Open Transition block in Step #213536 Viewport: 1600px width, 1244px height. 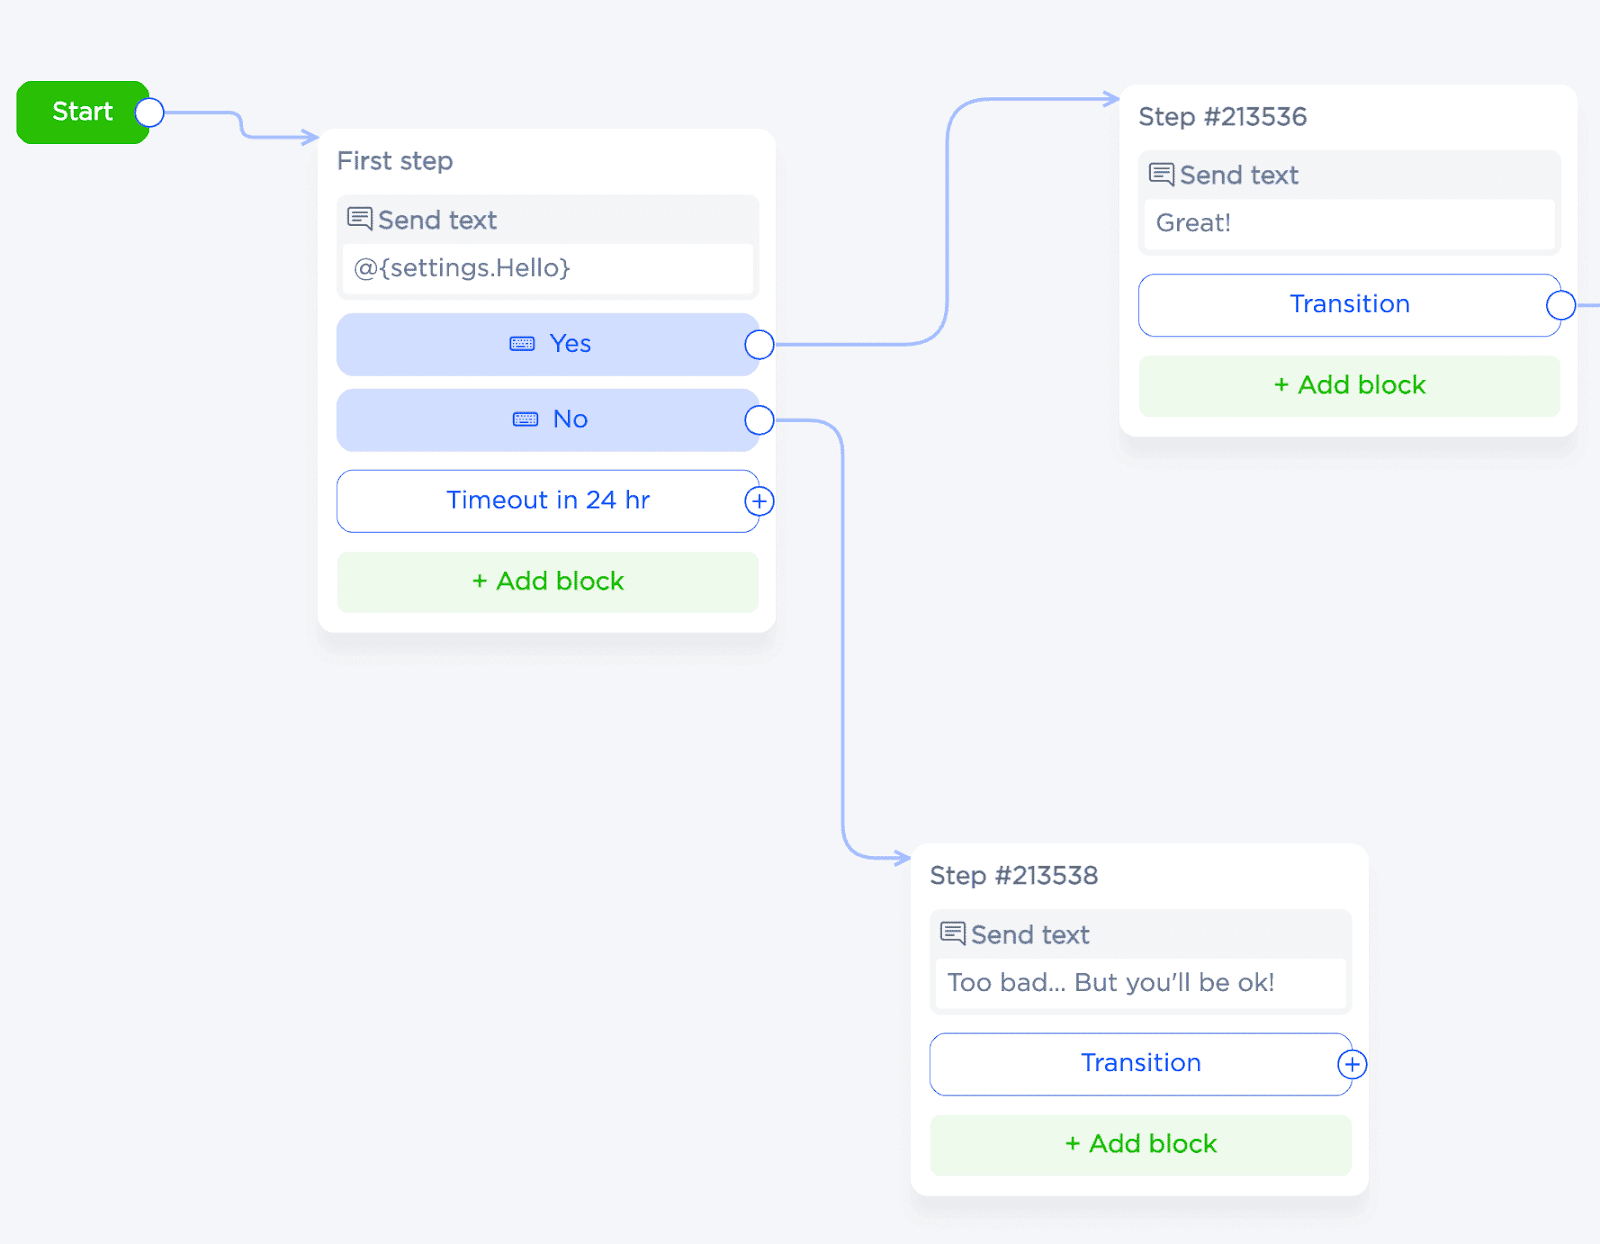[1348, 305]
